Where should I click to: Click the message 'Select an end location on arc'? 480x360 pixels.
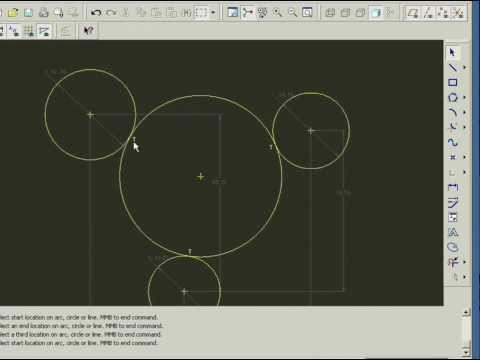click(81, 326)
